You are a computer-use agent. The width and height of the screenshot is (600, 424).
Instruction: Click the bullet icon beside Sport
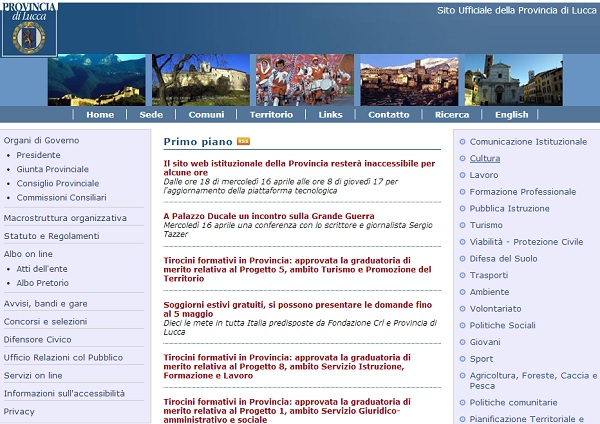pos(462,359)
